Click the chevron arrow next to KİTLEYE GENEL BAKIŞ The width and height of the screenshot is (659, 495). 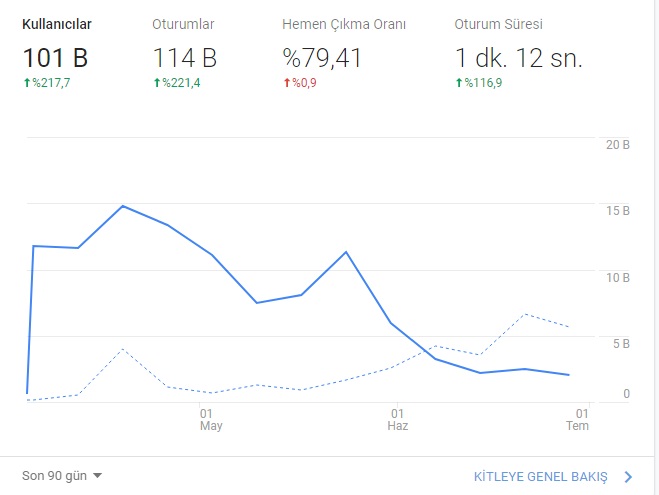pos(628,477)
